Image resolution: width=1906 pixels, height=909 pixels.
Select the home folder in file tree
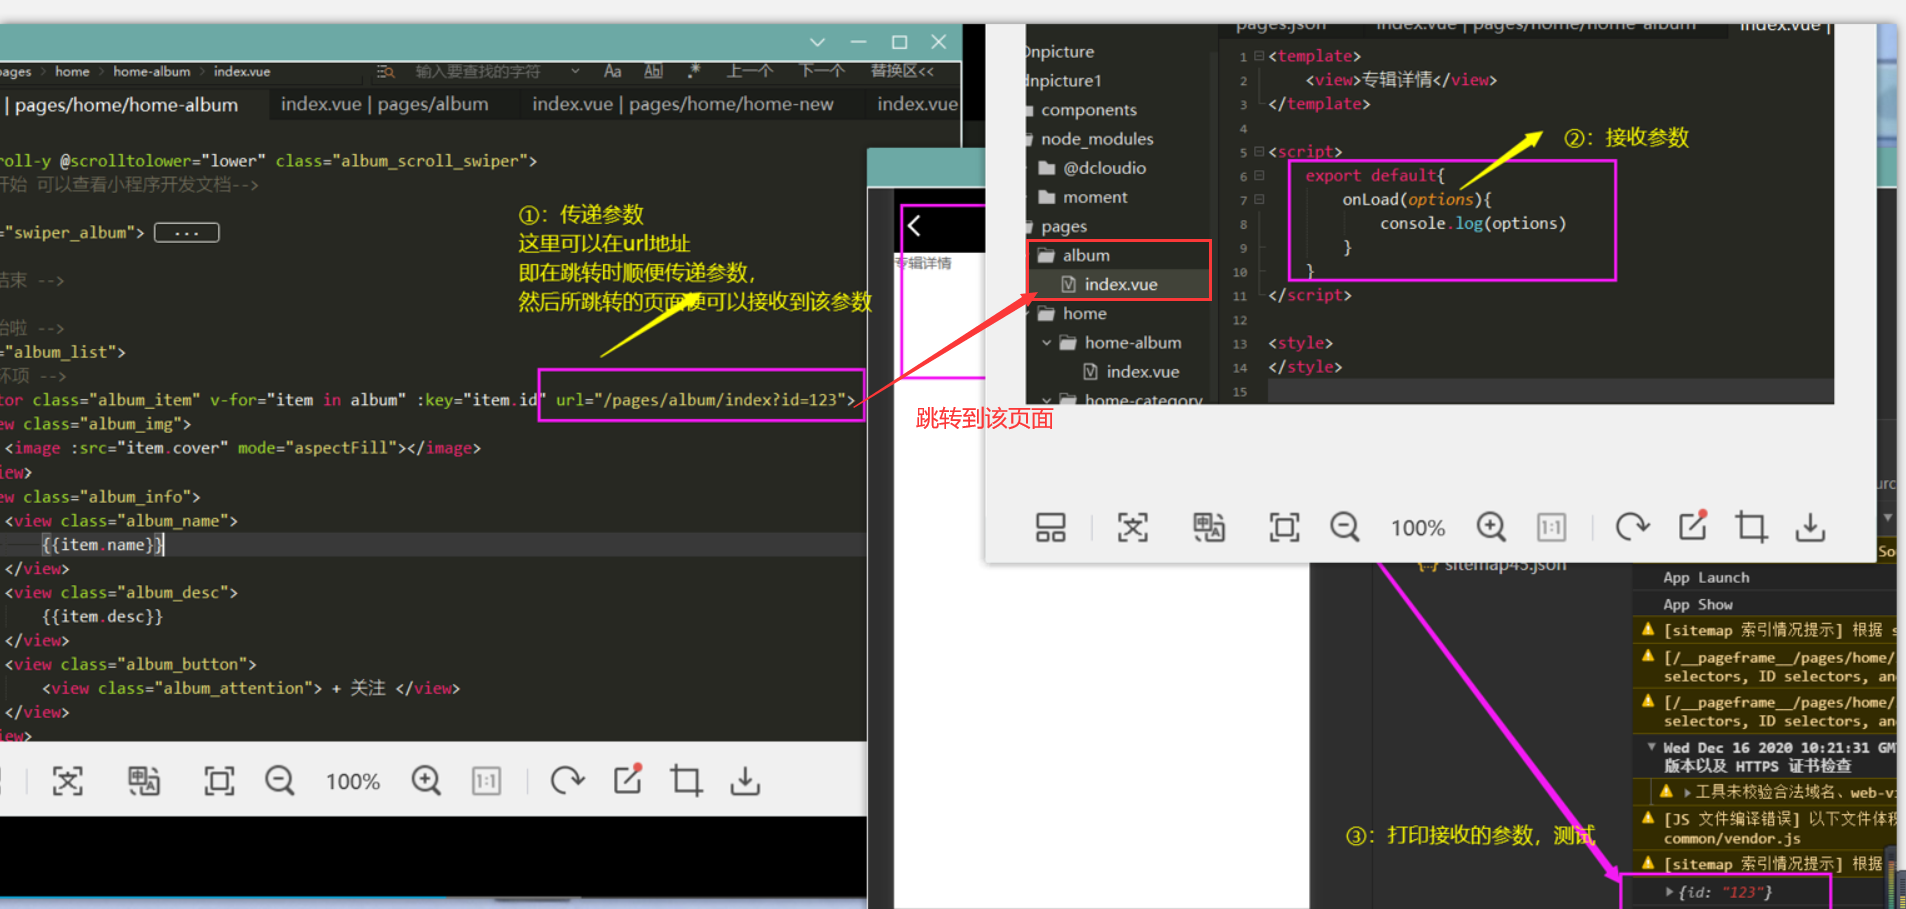1084,314
